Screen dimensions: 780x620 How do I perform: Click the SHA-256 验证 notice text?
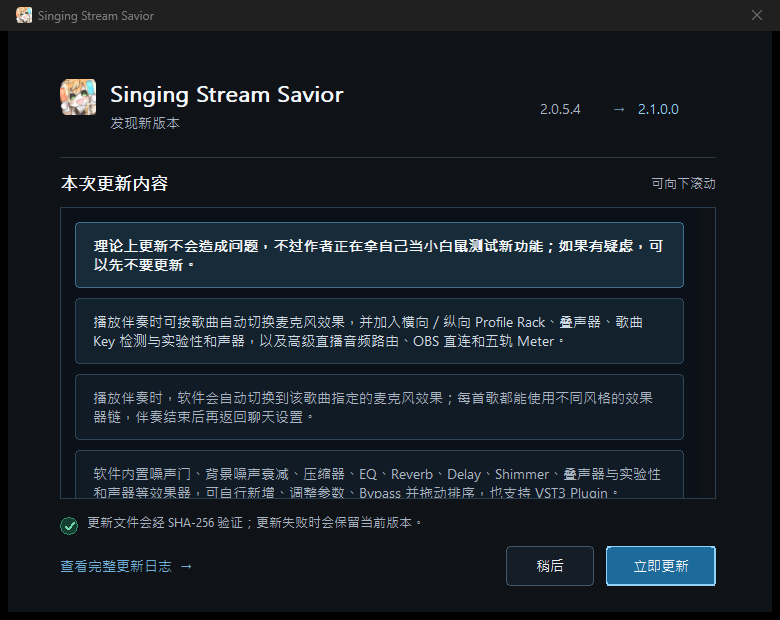pyautogui.click(x=255, y=522)
